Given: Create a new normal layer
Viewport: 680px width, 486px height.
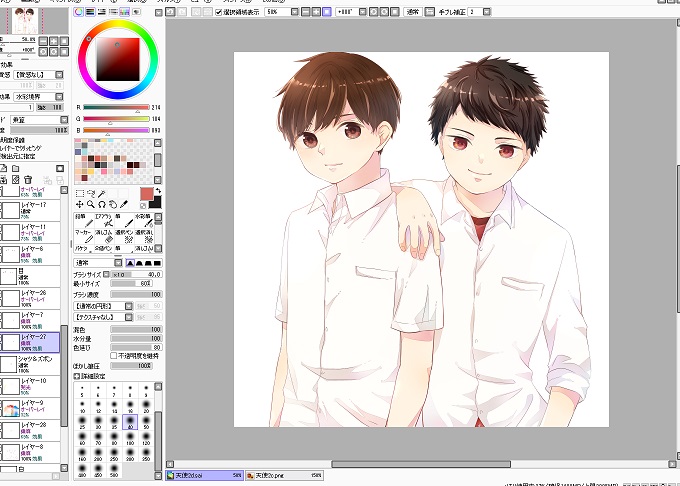Looking at the screenshot, I should click(x=3, y=168).
